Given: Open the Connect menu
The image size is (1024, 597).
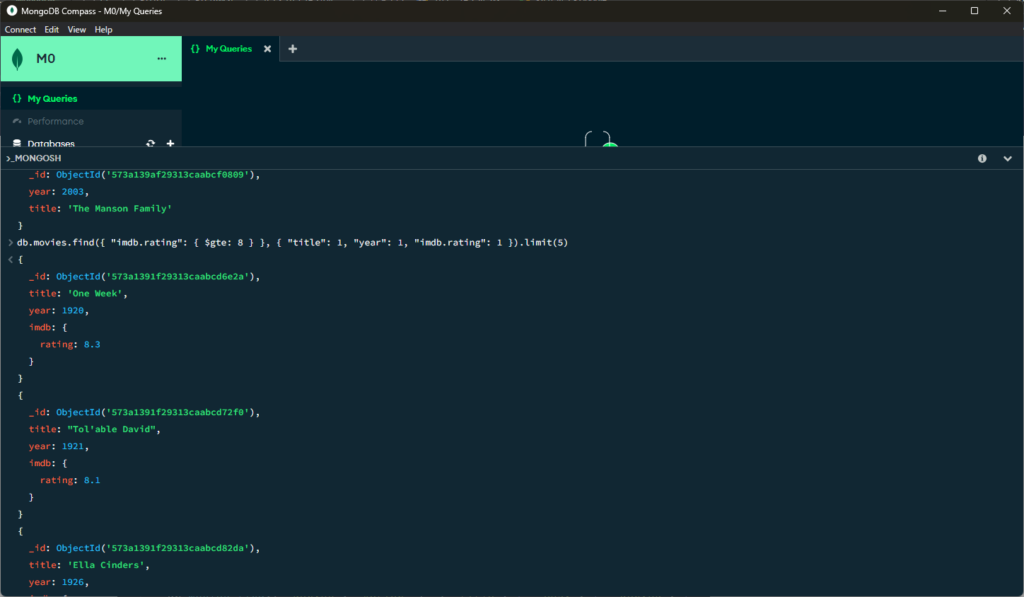Looking at the screenshot, I should pyautogui.click(x=20, y=30).
